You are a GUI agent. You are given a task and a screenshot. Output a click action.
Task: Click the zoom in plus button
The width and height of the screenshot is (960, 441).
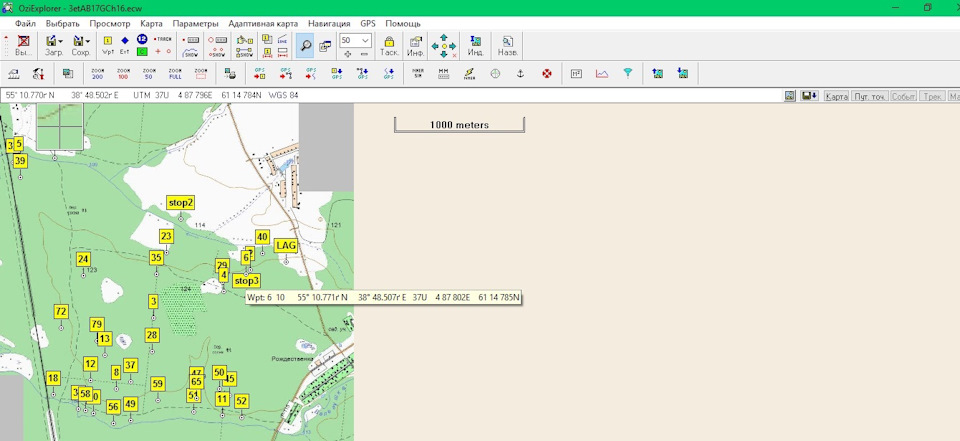(348, 54)
